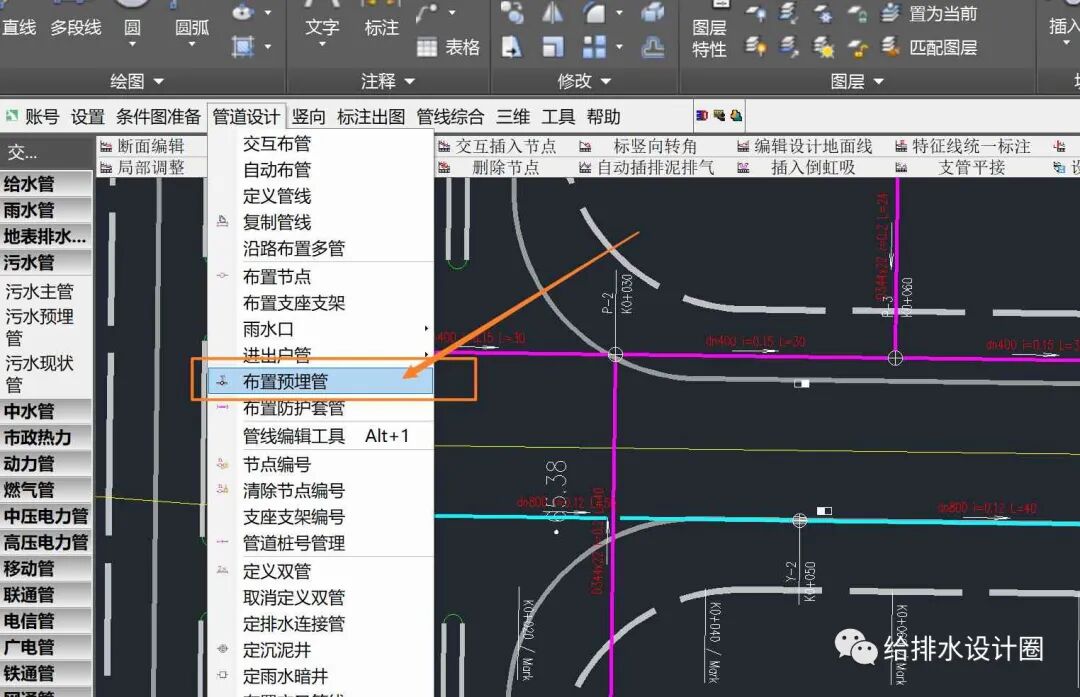Expand the 图层 panel
This screenshot has width=1080, height=697.
(x=858, y=81)
